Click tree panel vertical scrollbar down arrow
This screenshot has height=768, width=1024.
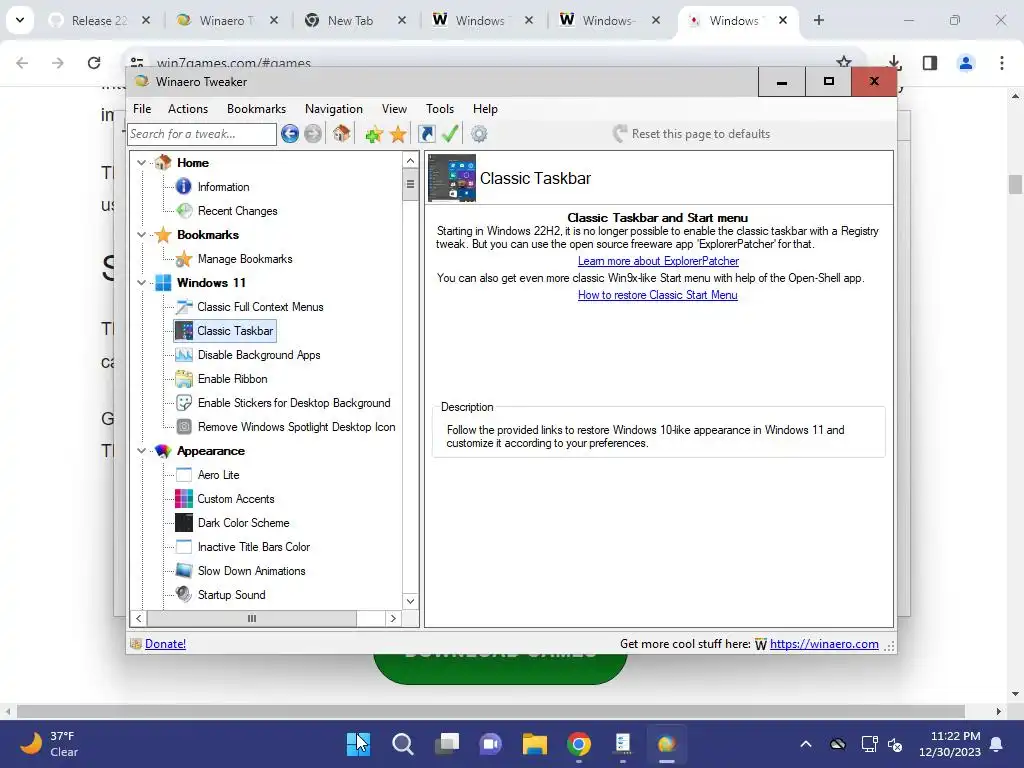point(410,601)
